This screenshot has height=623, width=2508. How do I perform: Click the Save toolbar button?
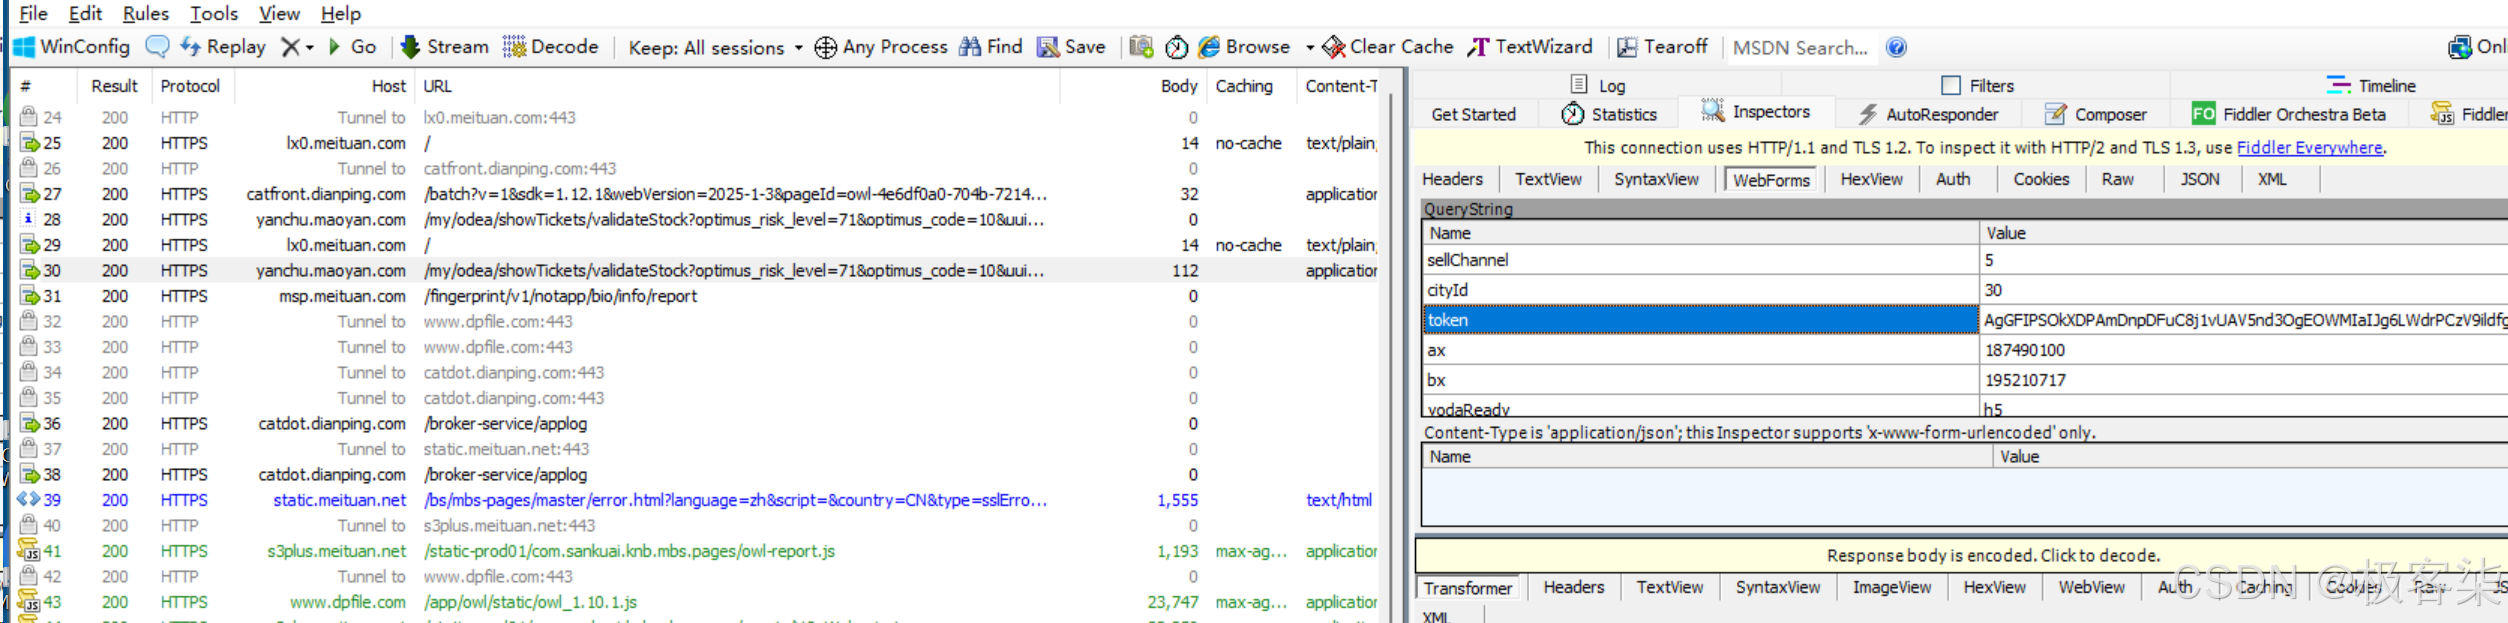click(x=1071, y=47)
